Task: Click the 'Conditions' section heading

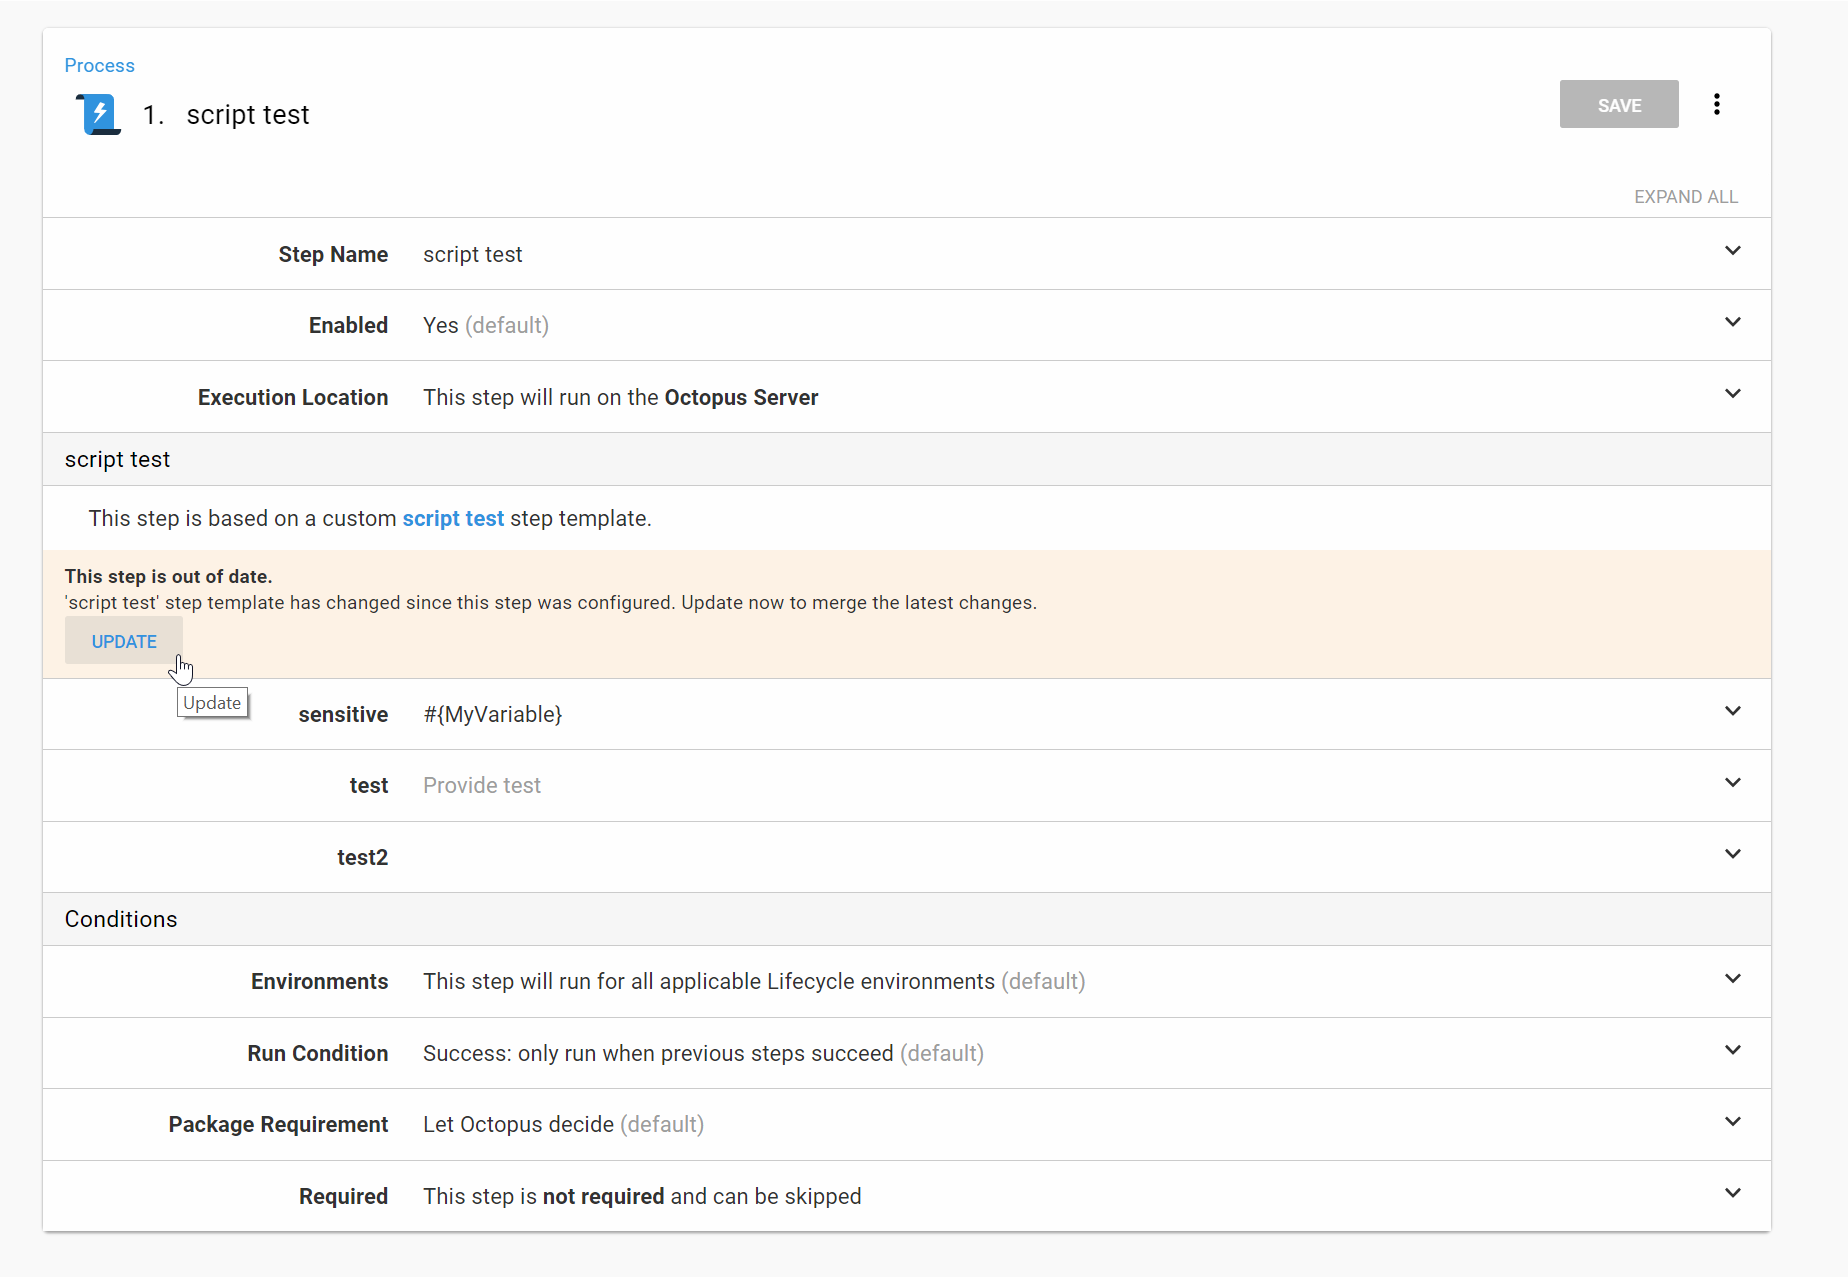Action: 121,919
